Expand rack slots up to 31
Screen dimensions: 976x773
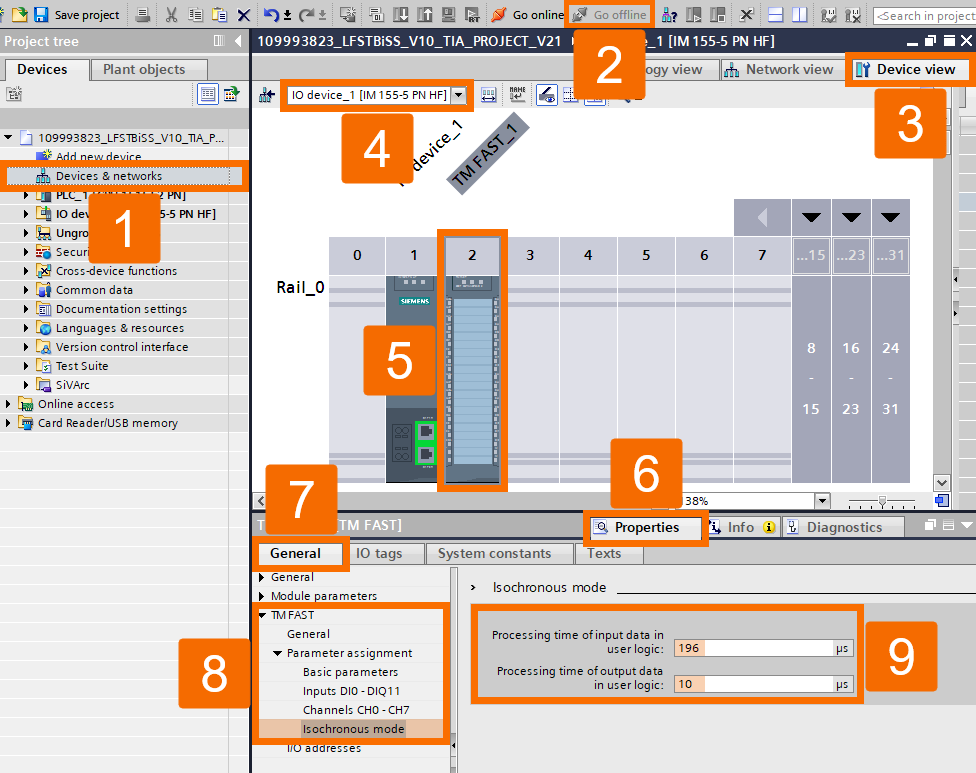(x=891, y=218)
